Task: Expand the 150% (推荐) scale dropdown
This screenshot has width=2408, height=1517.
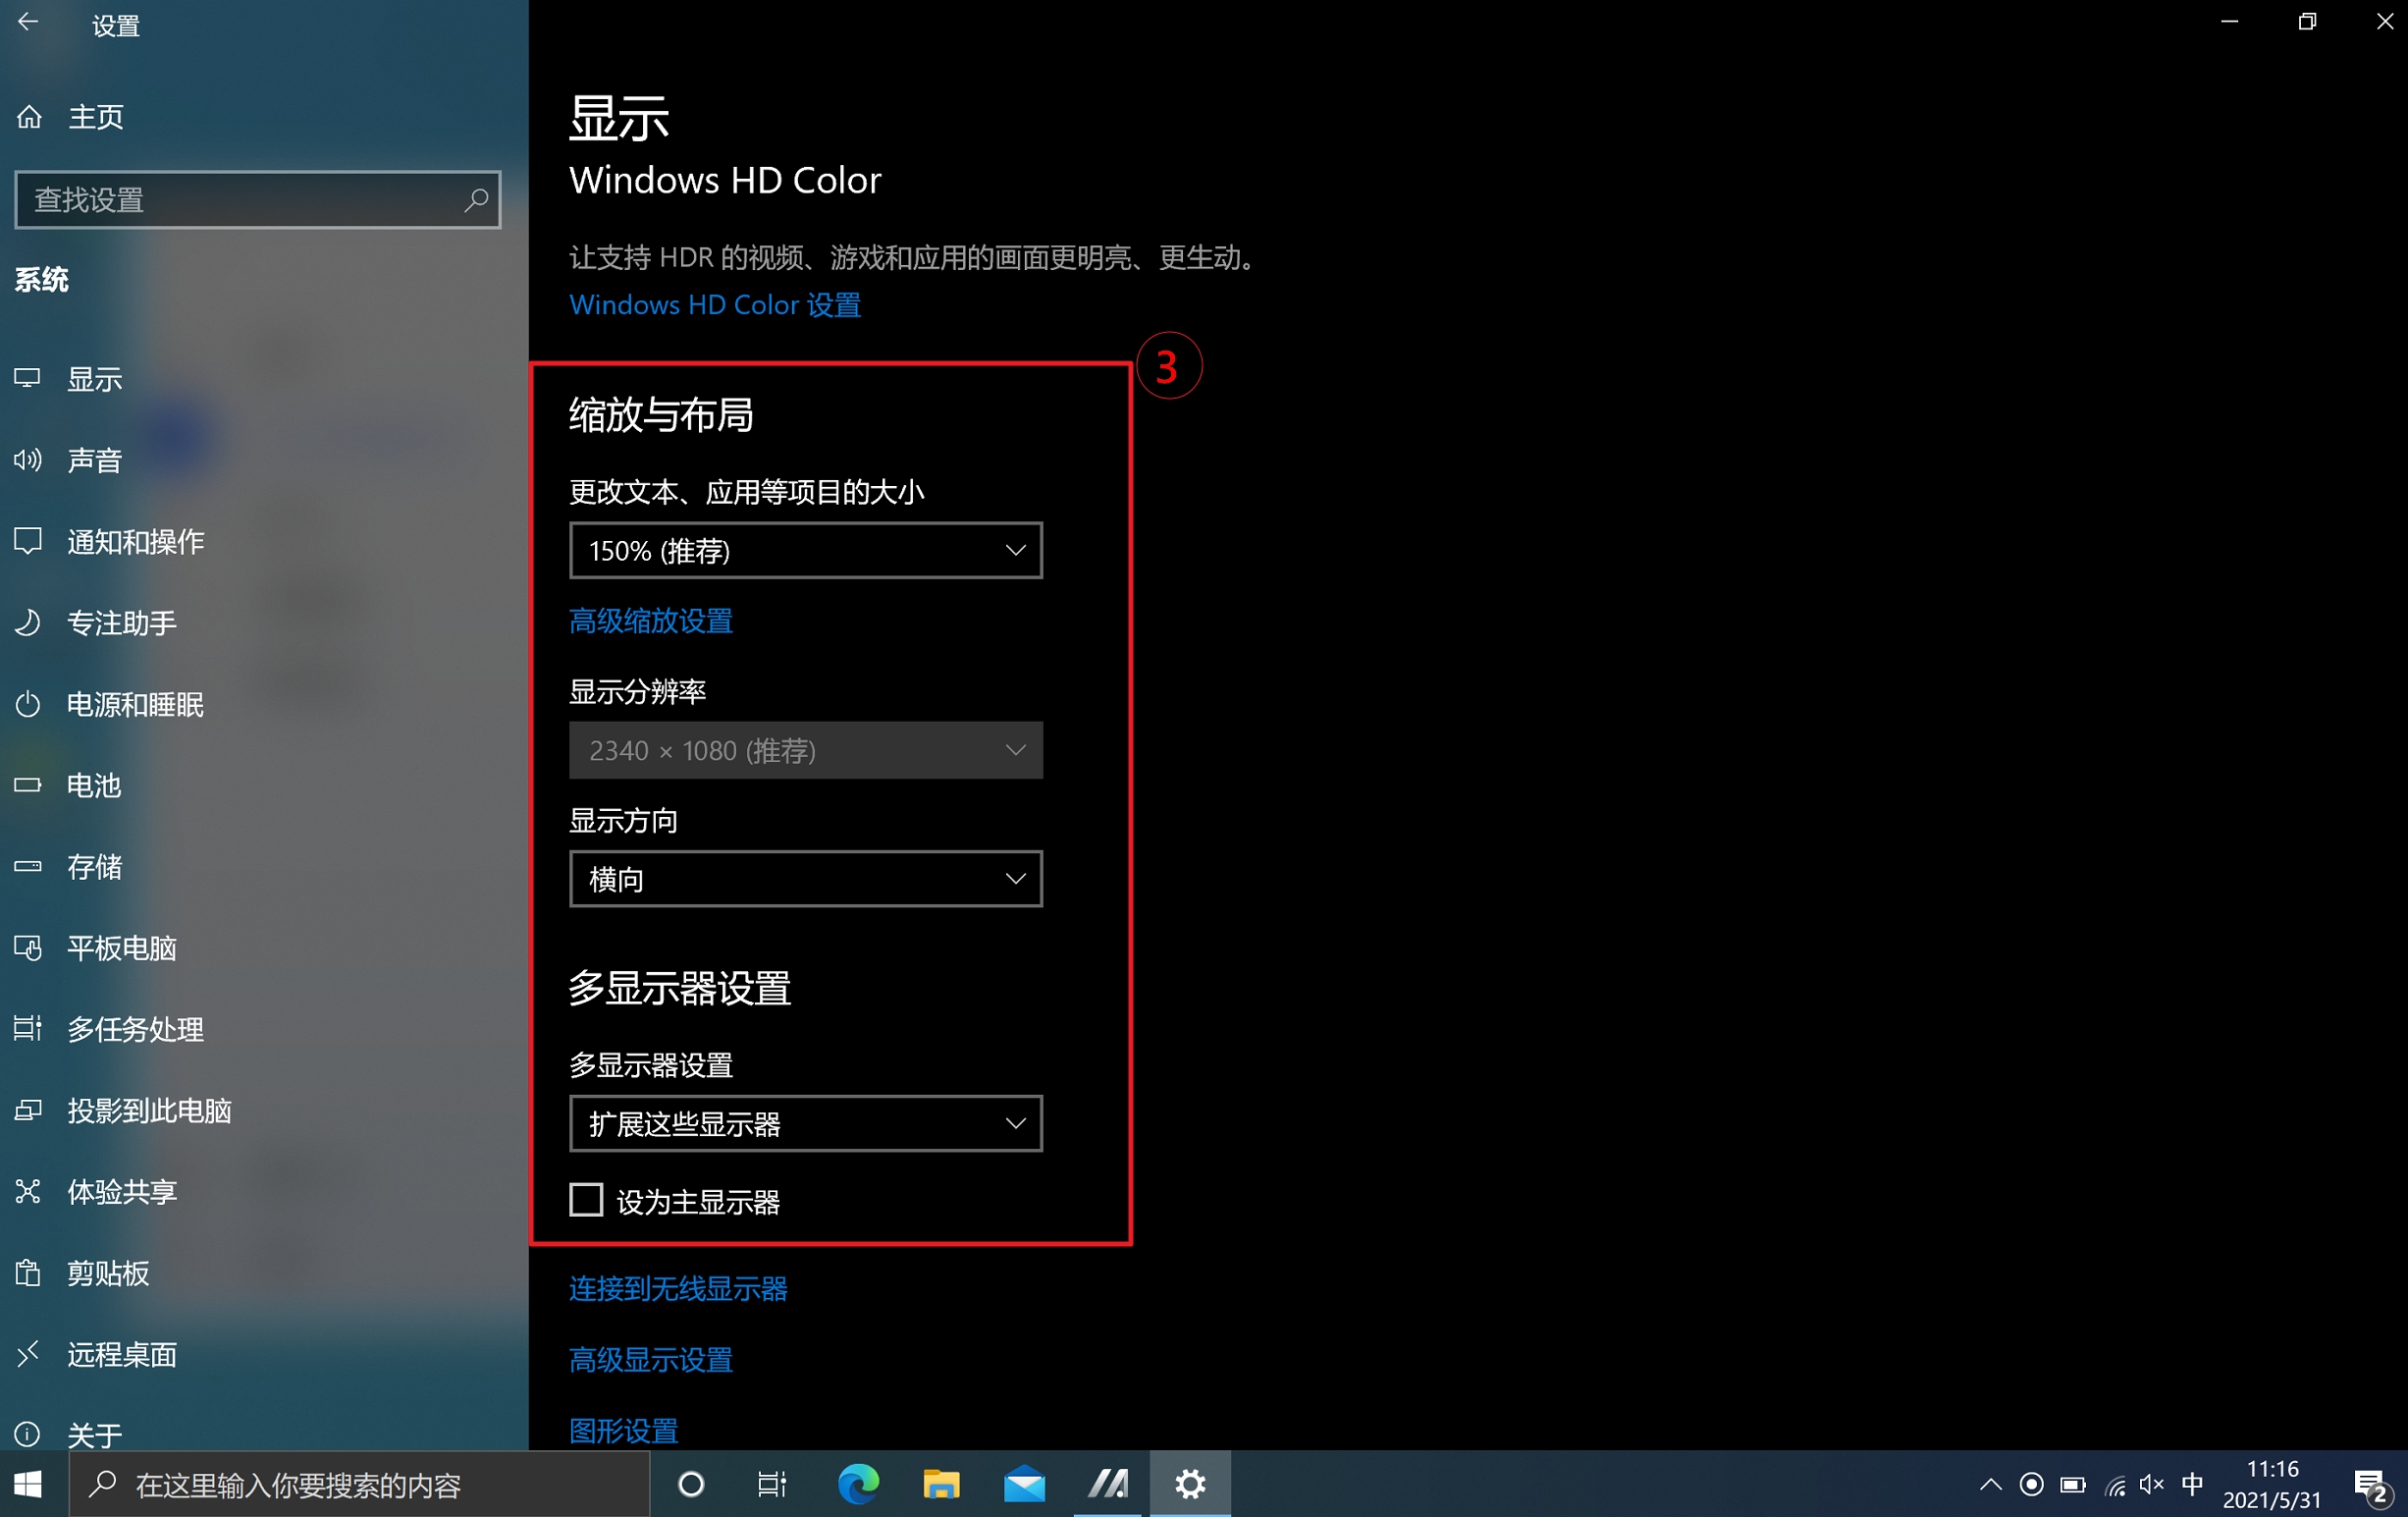Action: (806, 550)
